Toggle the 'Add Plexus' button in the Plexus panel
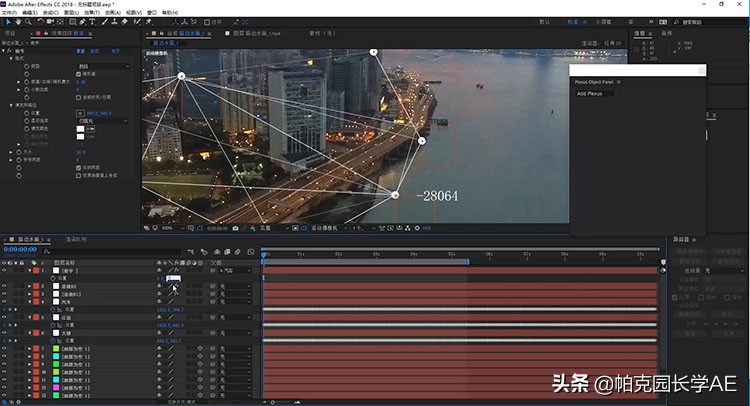Viewport: 750px width, 406px height. point(594,94)
